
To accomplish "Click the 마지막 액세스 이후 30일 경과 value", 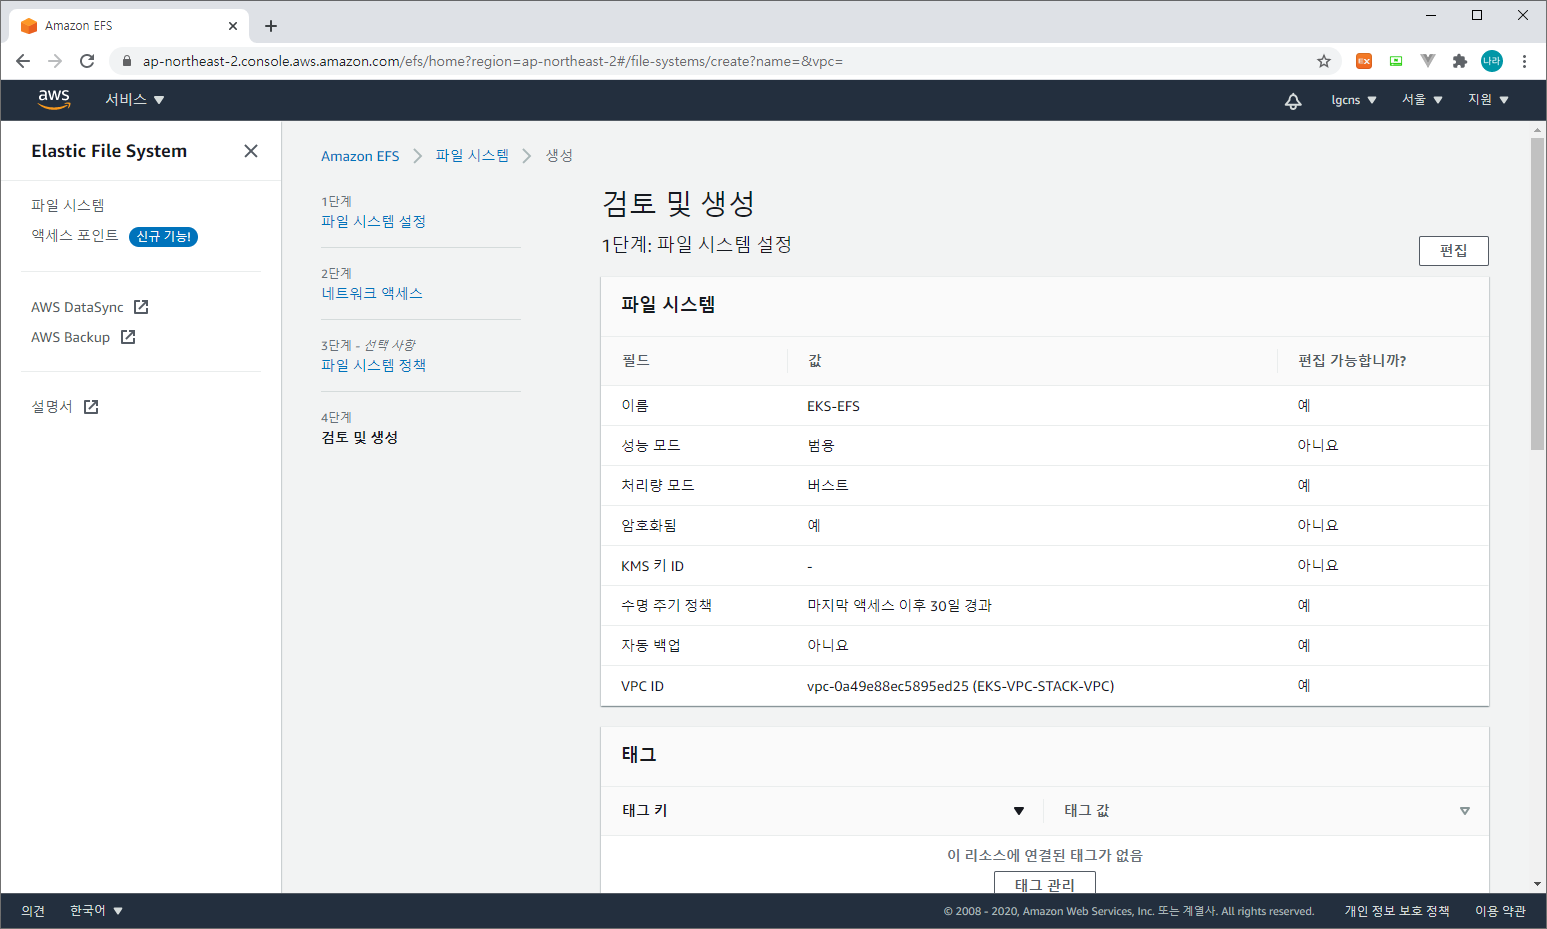I will point(899,606).
